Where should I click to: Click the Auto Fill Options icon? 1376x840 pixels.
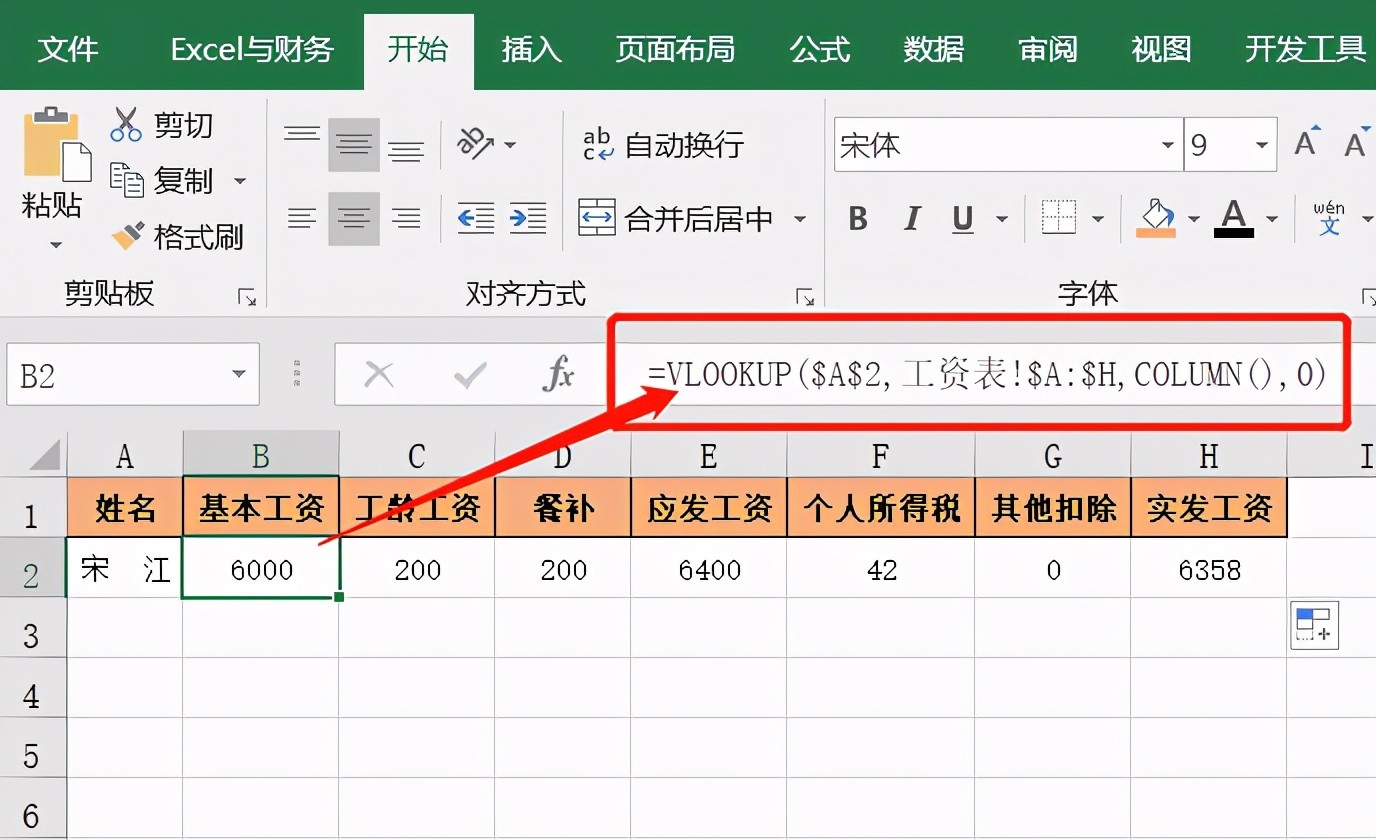1313,625
